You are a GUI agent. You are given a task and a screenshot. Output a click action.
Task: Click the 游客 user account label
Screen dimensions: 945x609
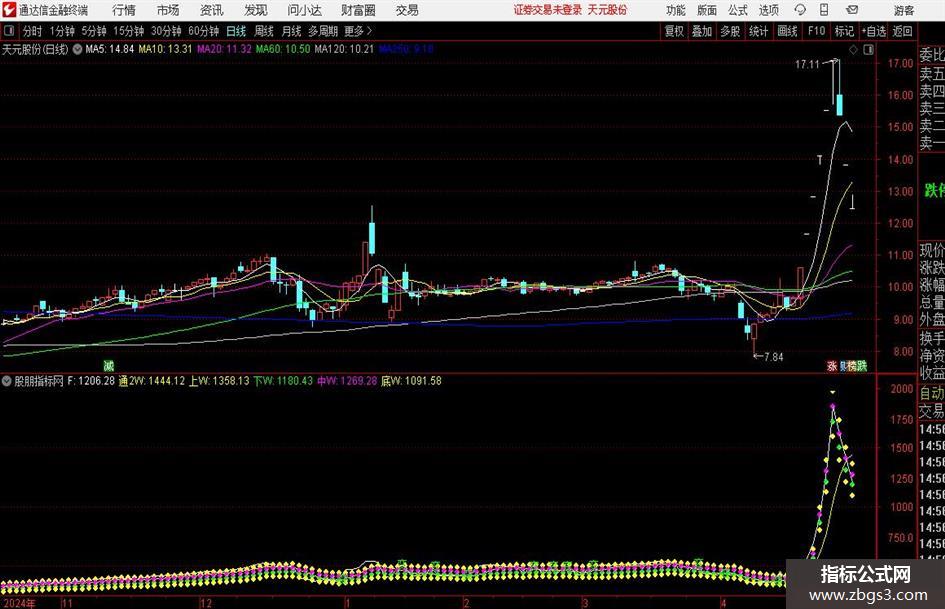click(x=903, y=10)
